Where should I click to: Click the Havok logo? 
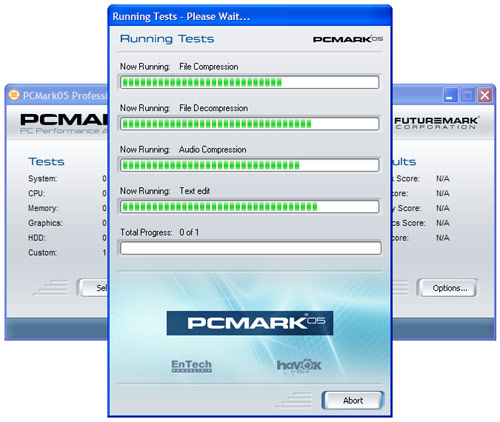coord(299,366)
